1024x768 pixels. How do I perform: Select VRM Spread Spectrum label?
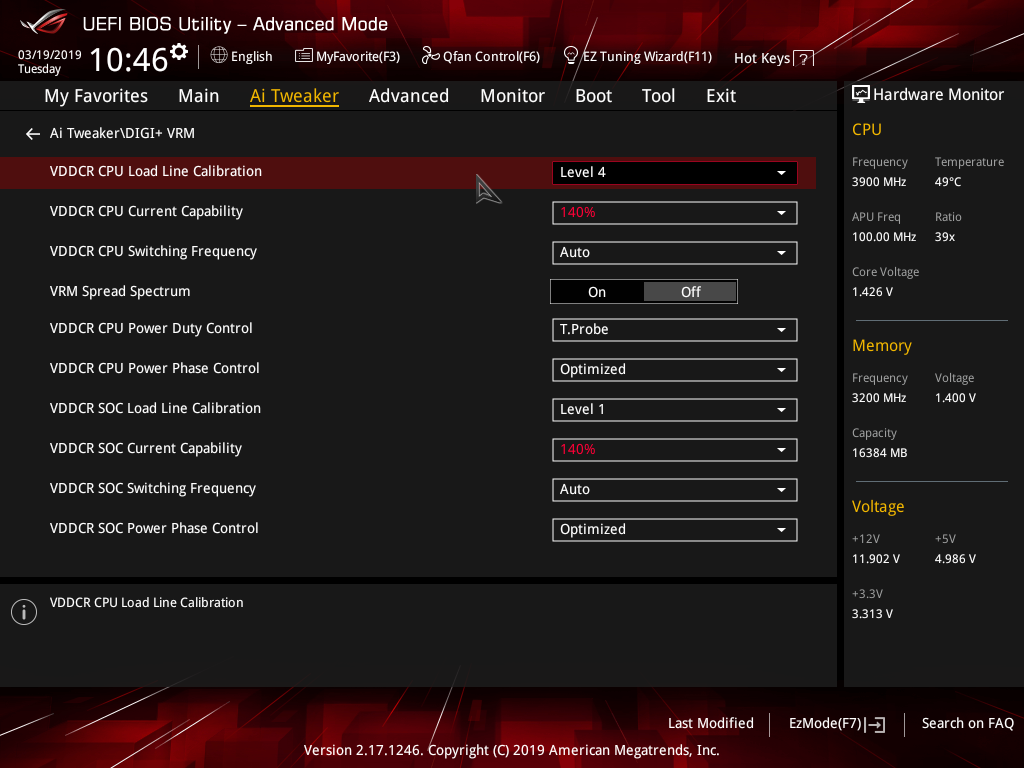[120, 291]
